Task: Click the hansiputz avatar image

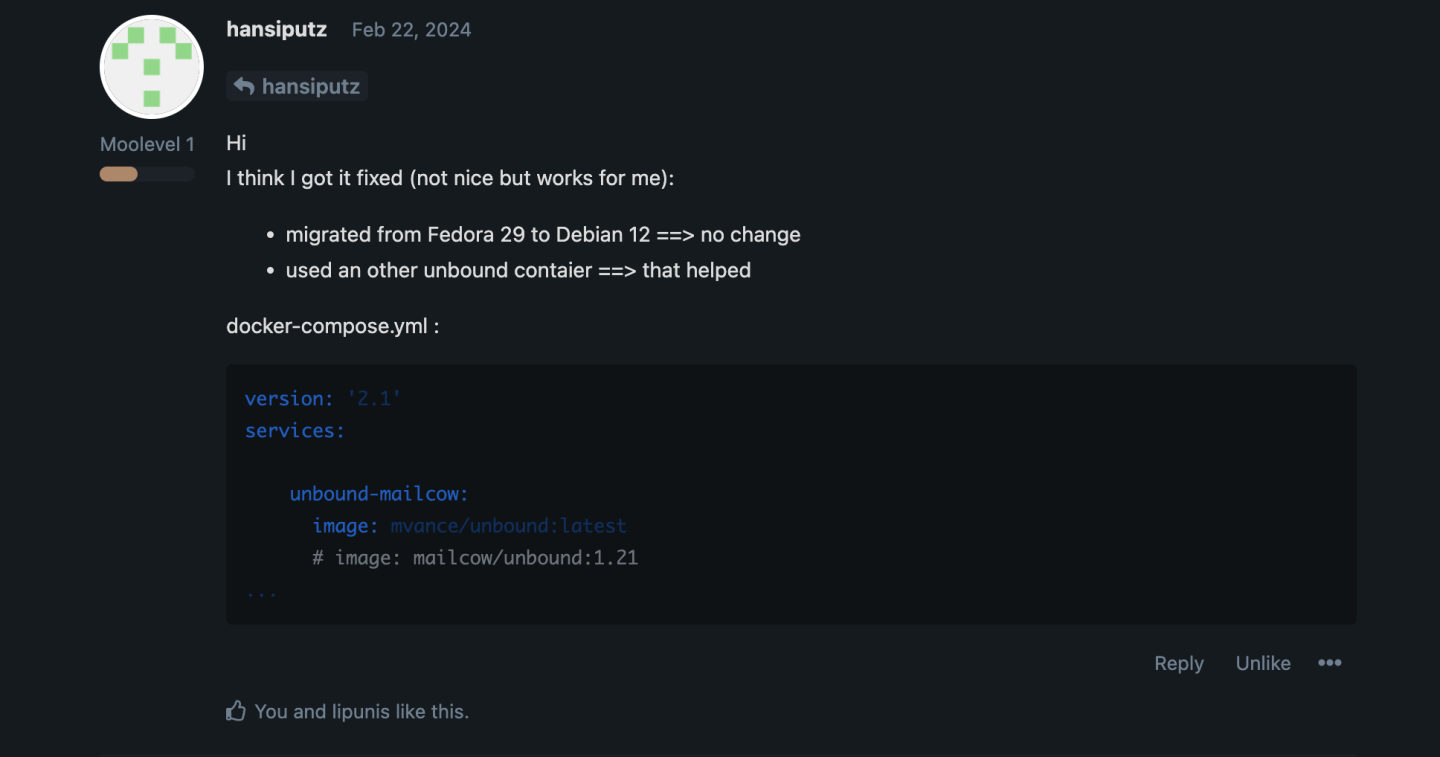Action: [x=152, y=67]
